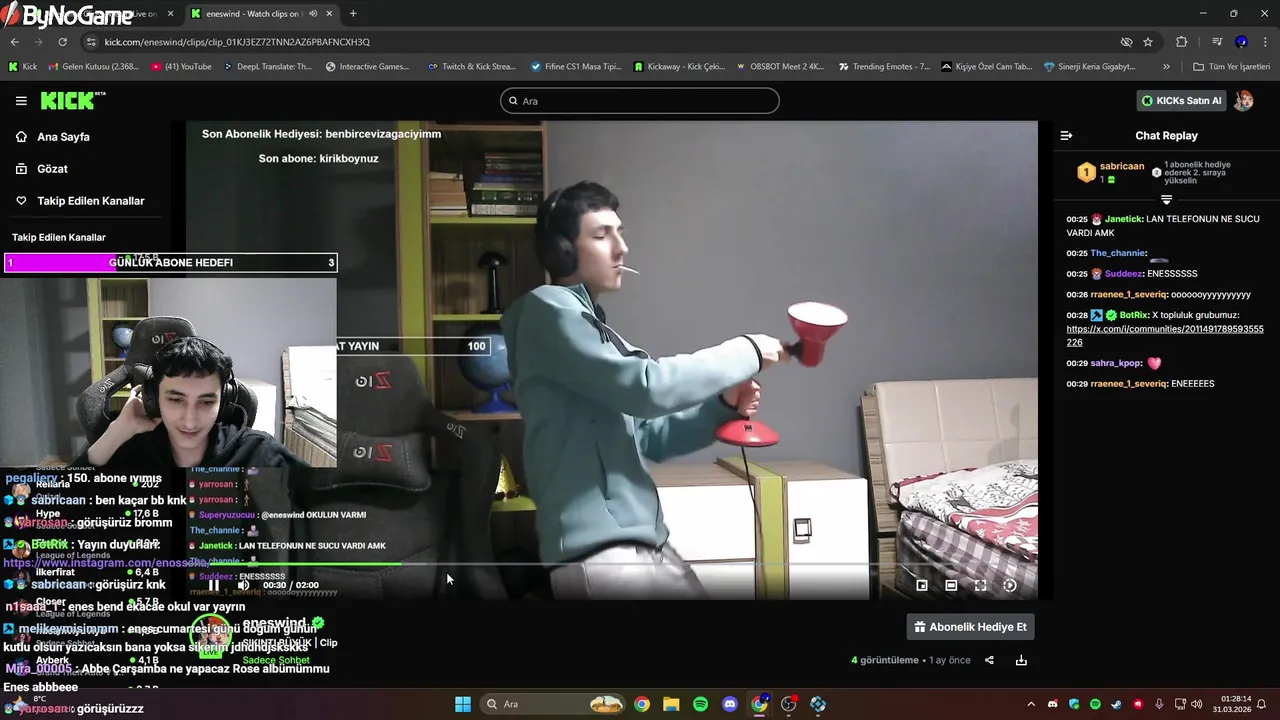Go to Ana Sayfa in sidebar
1280x720 pixels.
(x=63, y=137)
